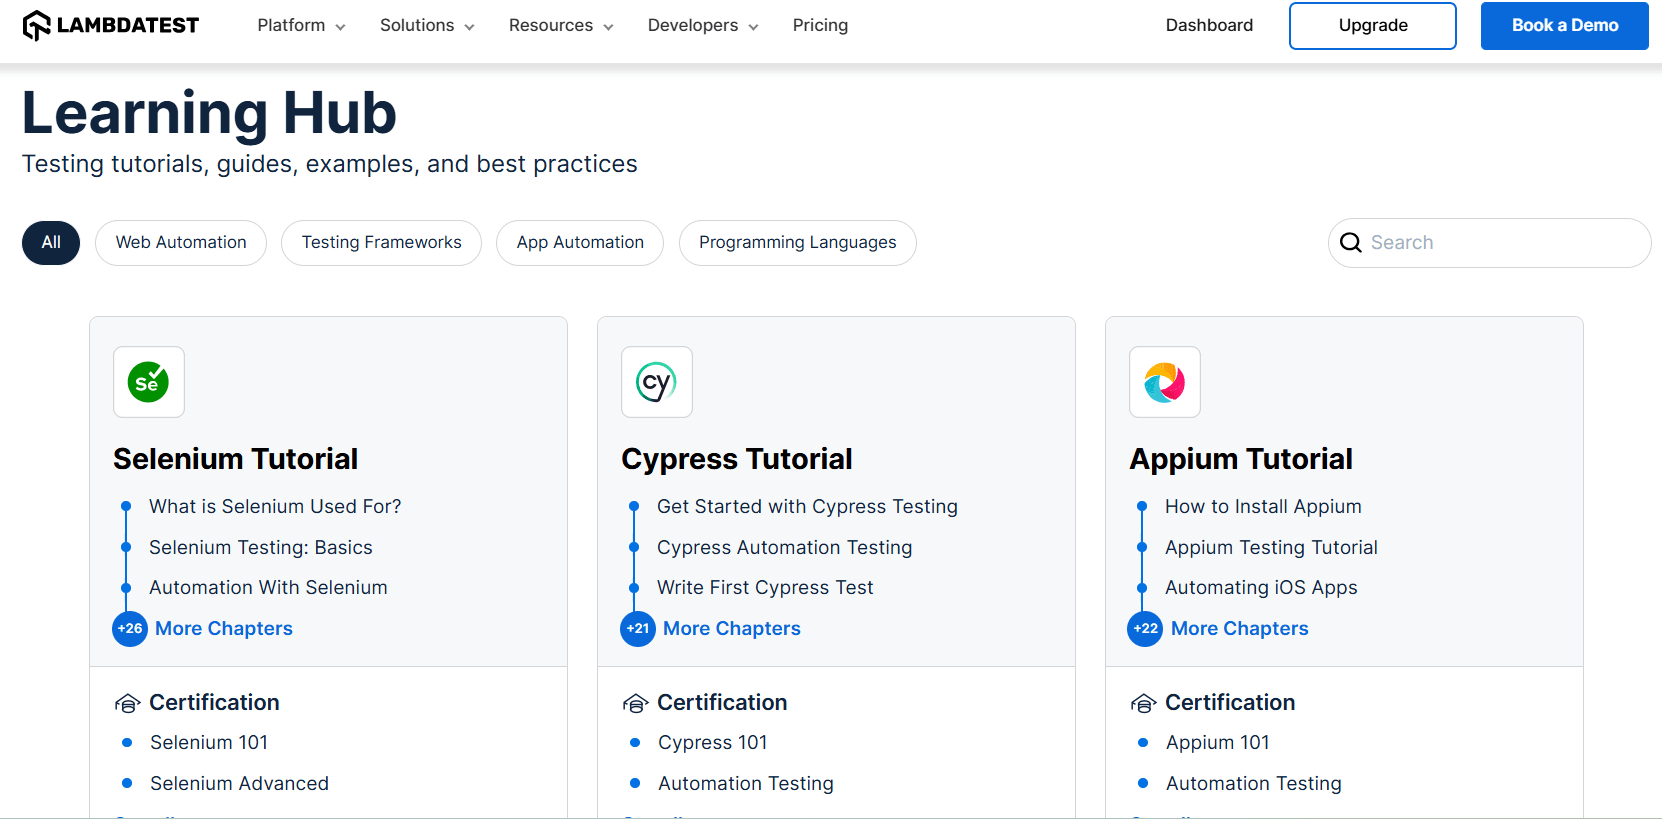
Task: Go to Dashboard
Action: click(x=1209, y=25)
